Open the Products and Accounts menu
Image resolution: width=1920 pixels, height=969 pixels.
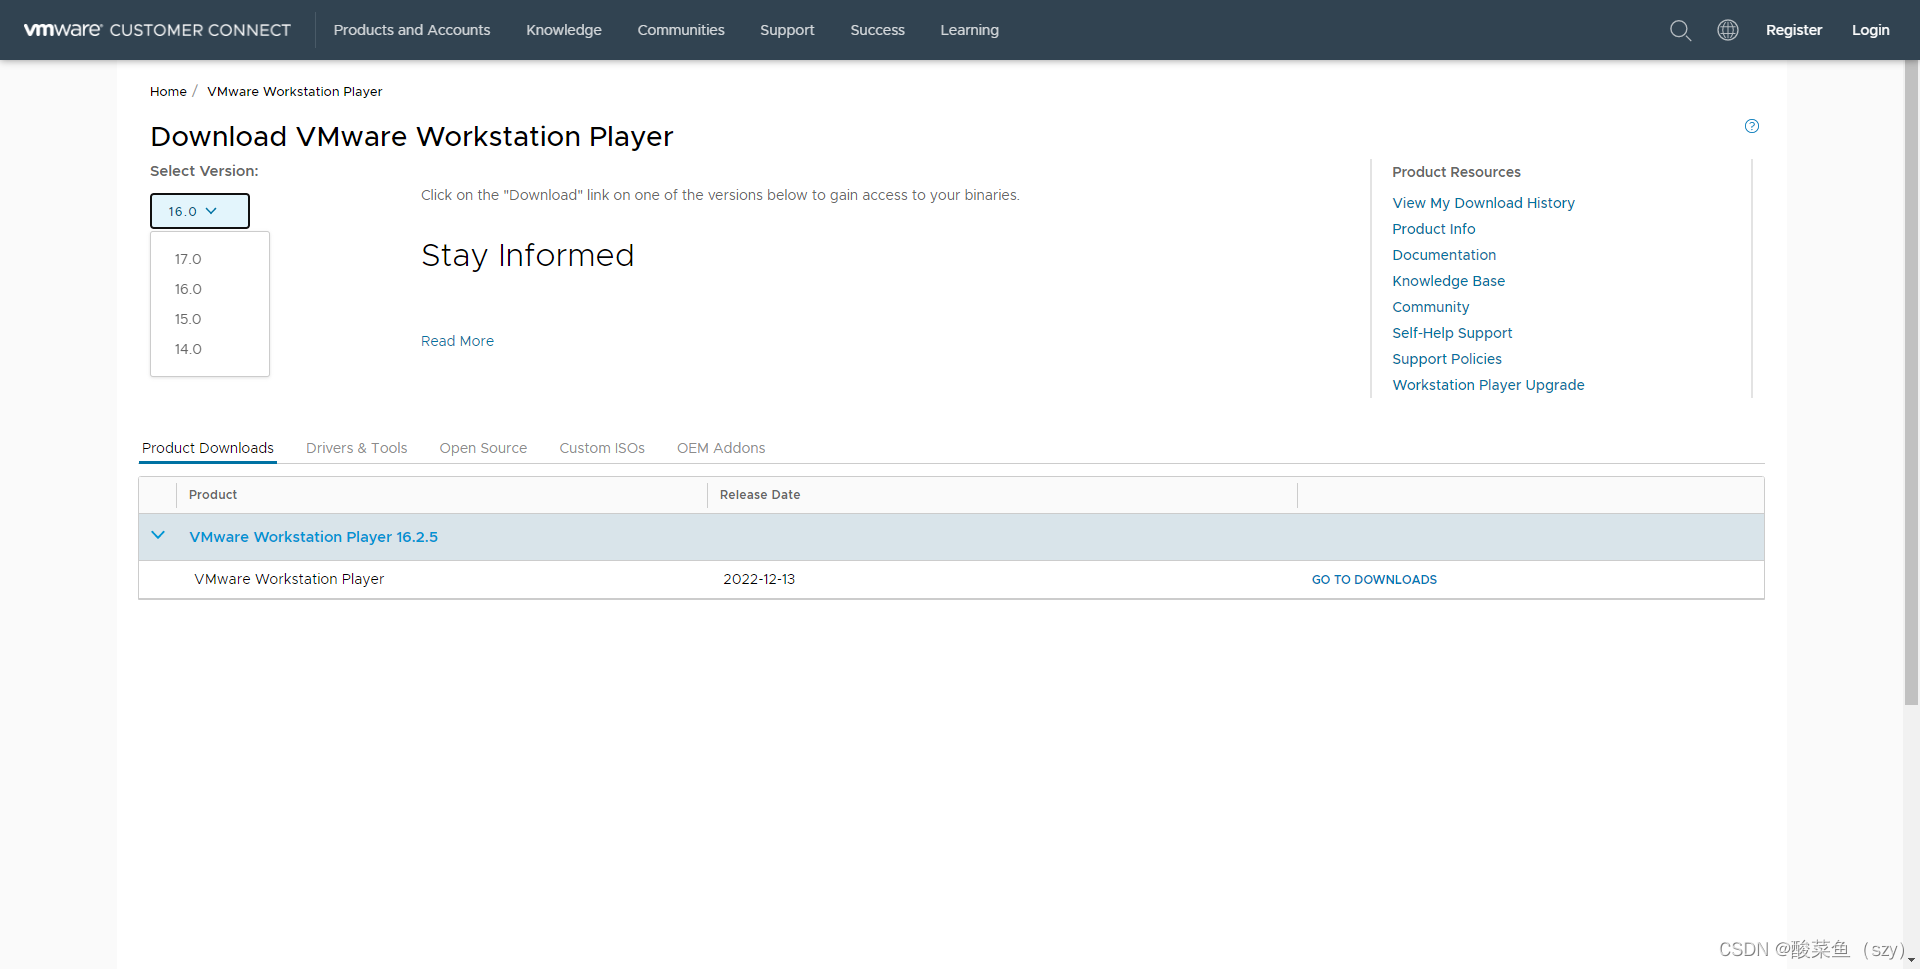click(x=412, y=30)
